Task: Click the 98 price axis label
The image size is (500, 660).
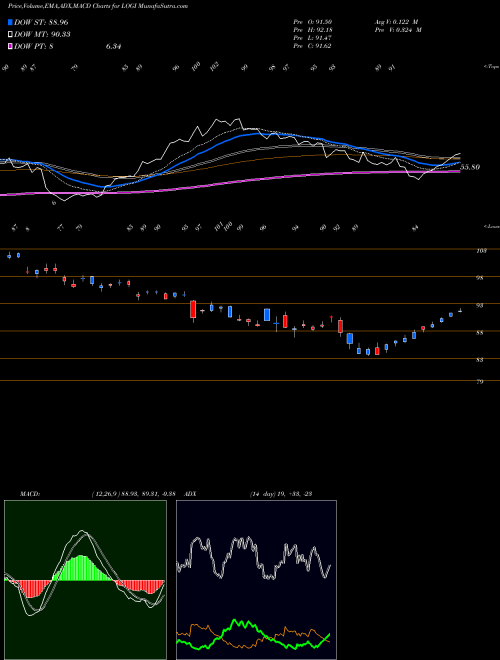Action: [480, 278]
